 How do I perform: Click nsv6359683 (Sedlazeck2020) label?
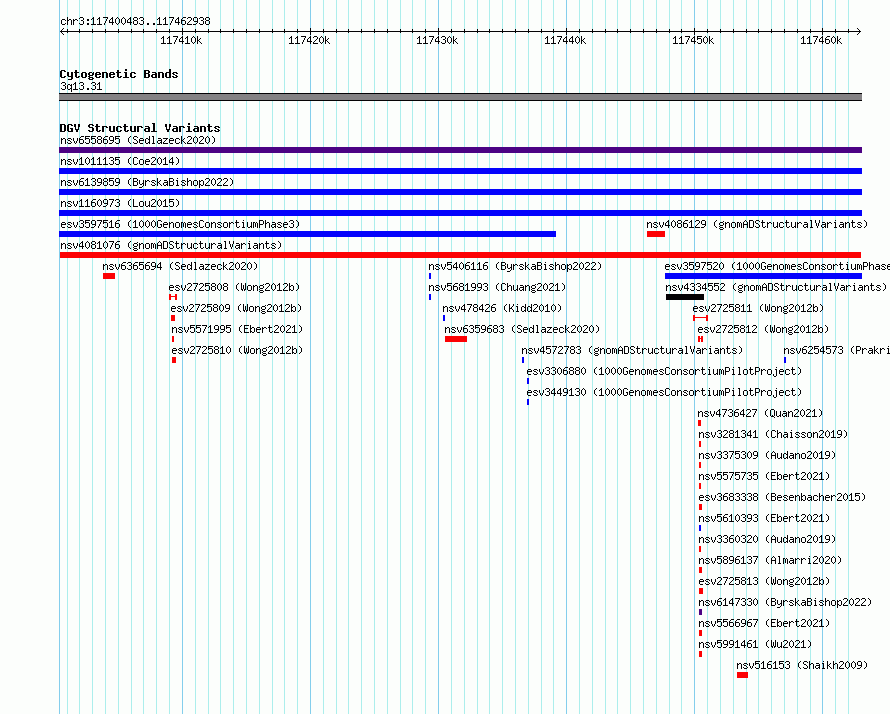522,329
